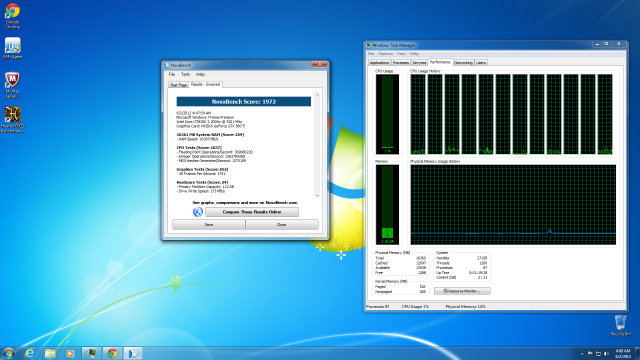Click NovaBench results scrollbar up arrow

pyautogui.click(x=317, y=95)
